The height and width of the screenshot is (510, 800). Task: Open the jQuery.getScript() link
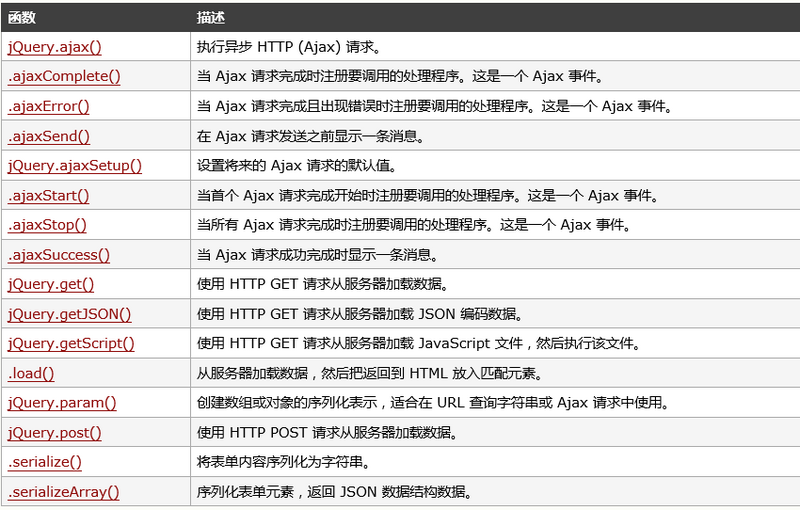pyautogui.click(x=71, y=344)
